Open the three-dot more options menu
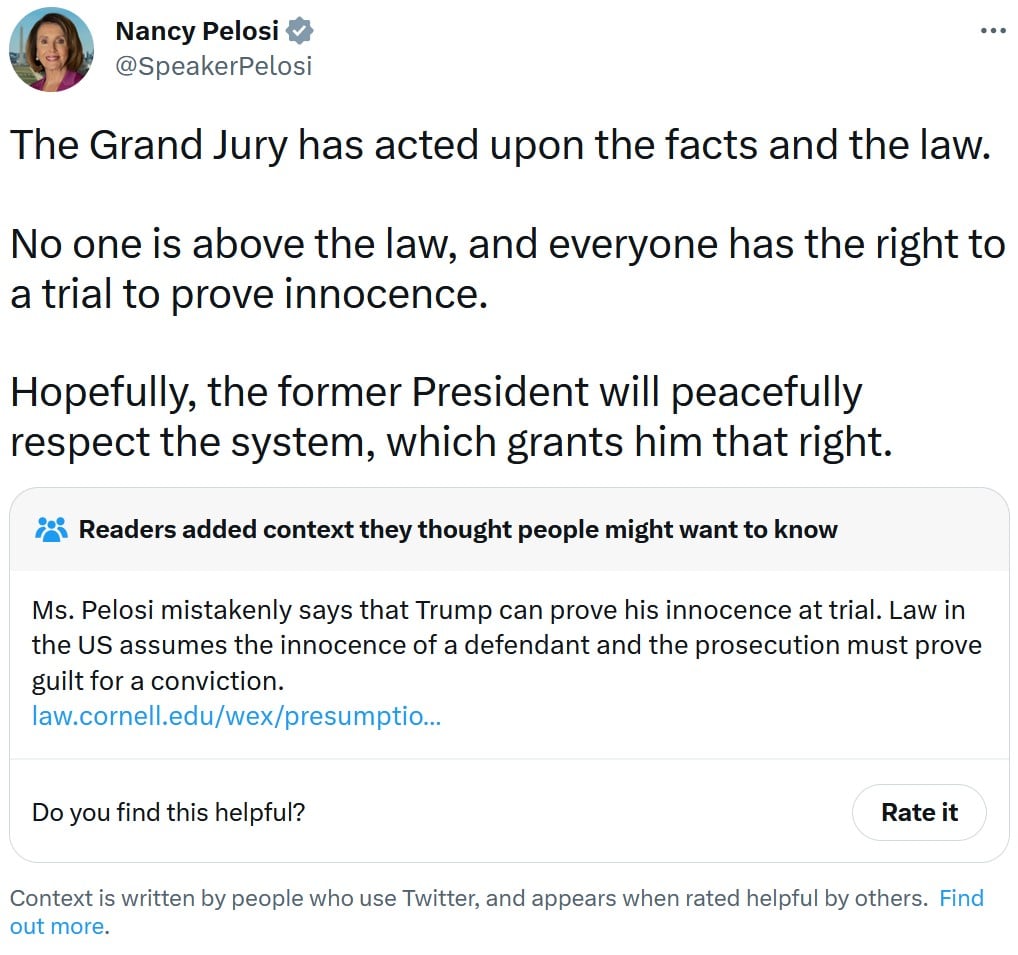This screenshot has width=1018, height=955. [993, 31]
